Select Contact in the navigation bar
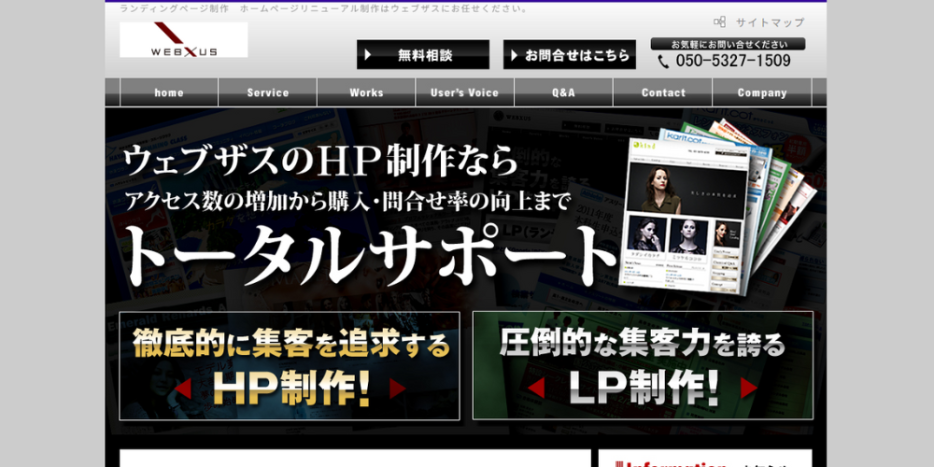Image resolution: width=934 pixels, height=467 pixels. tap(662, 93)
